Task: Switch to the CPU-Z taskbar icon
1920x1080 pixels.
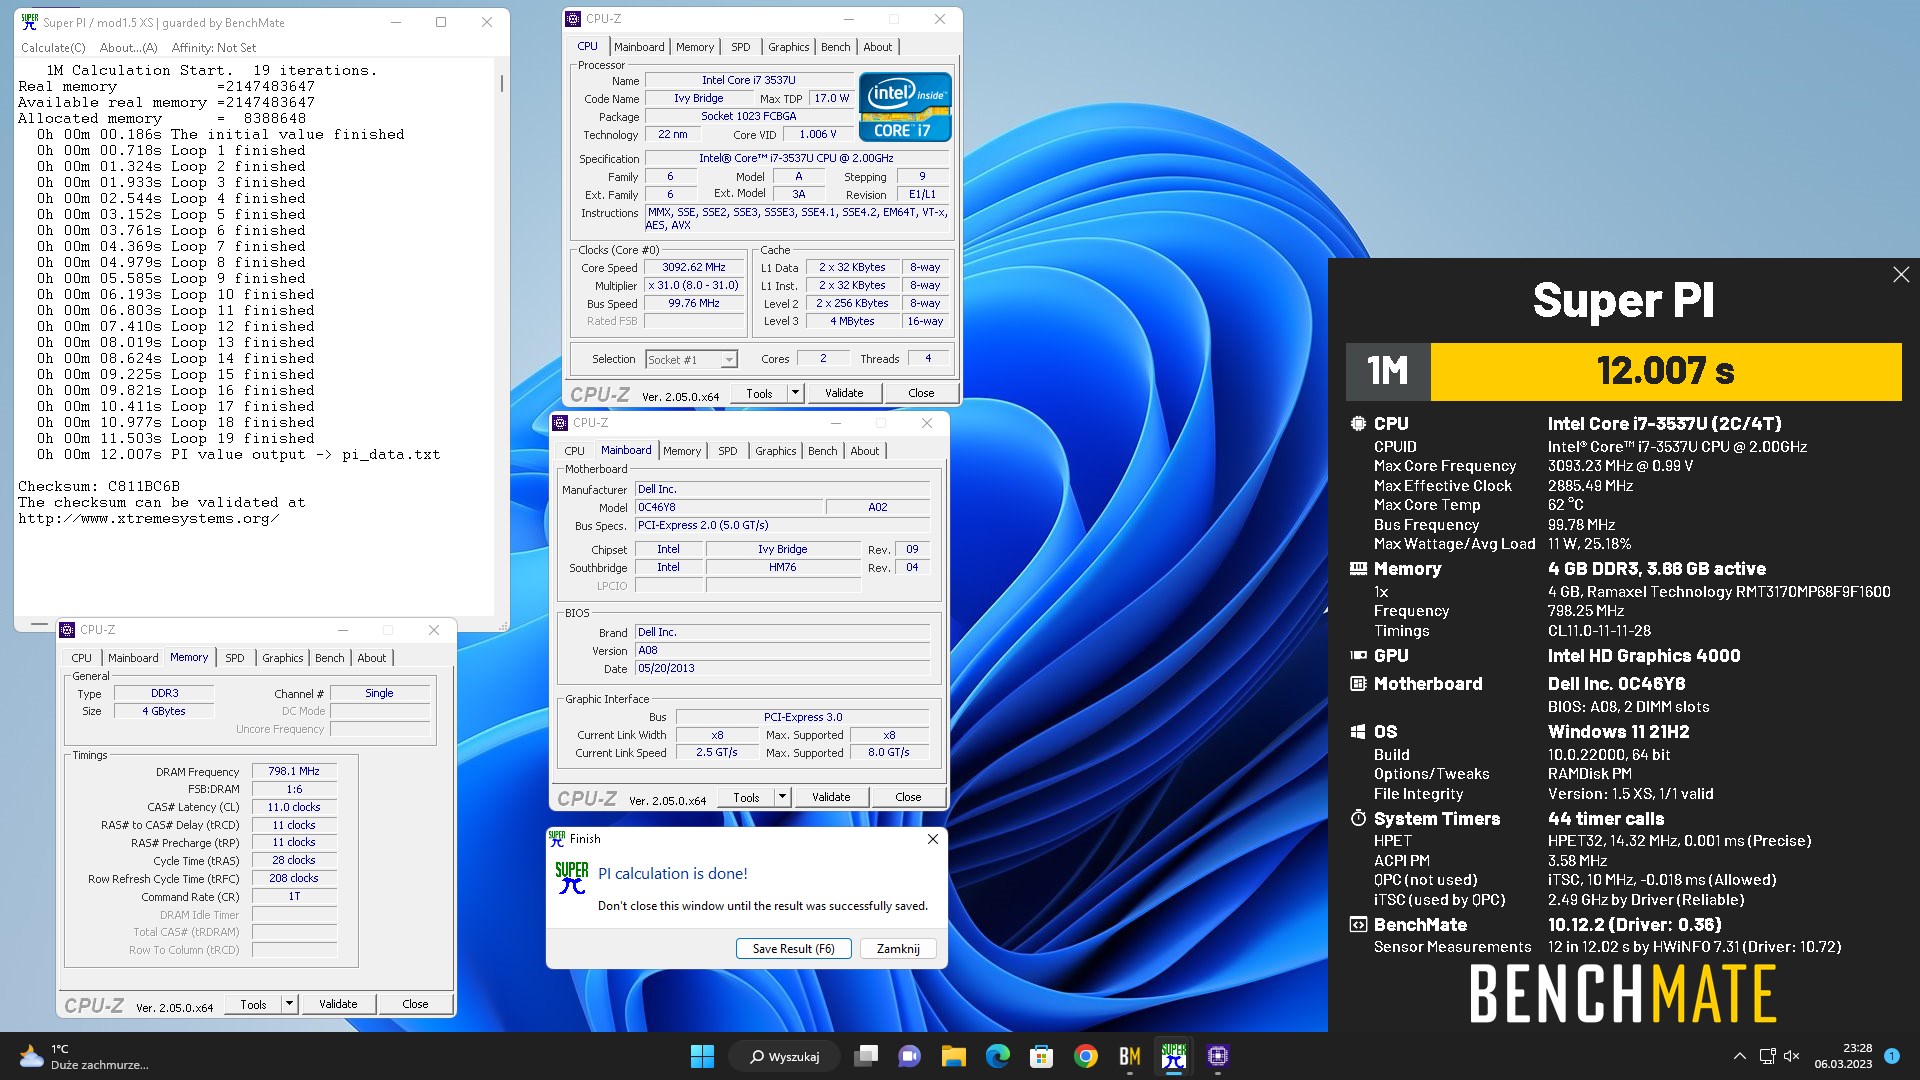Action: [x=1217, y=1056]
